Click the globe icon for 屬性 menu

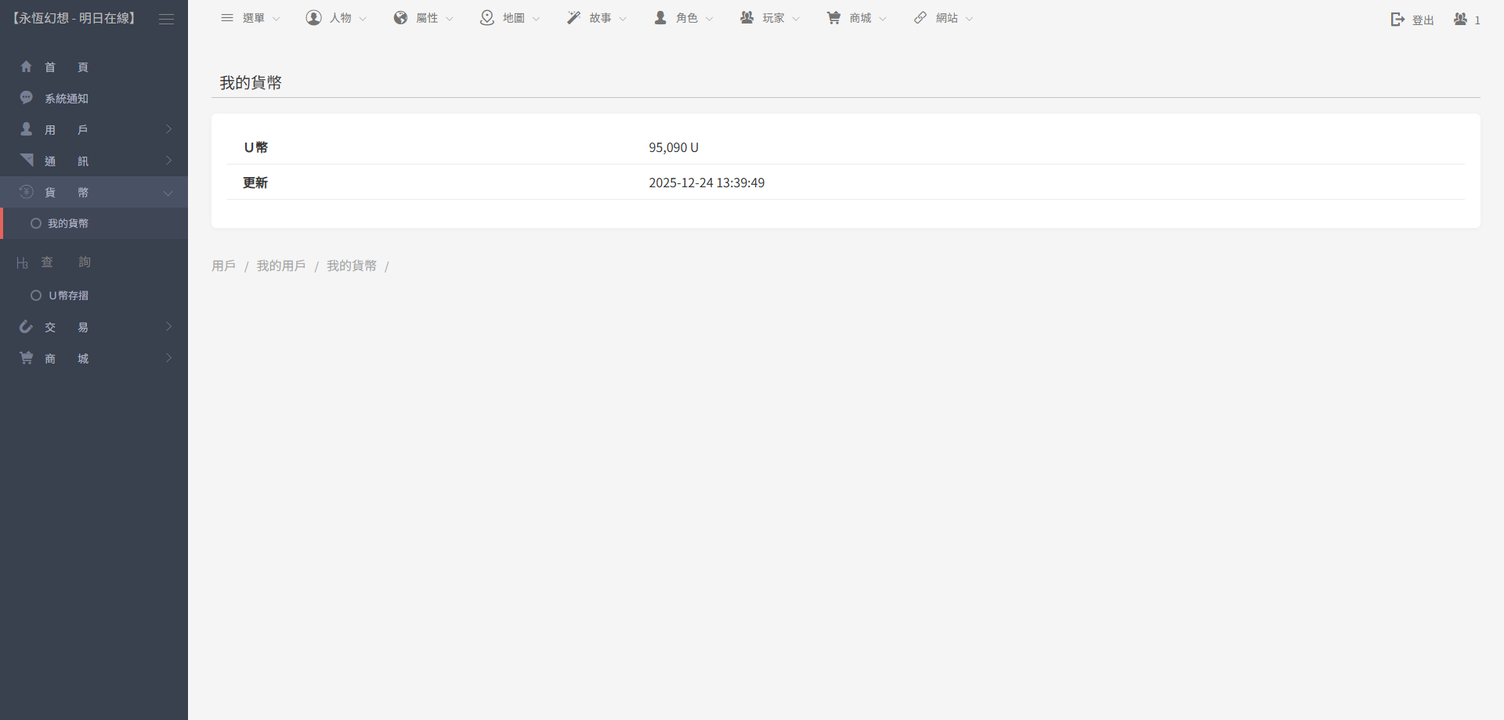click(x=401, y=18)
